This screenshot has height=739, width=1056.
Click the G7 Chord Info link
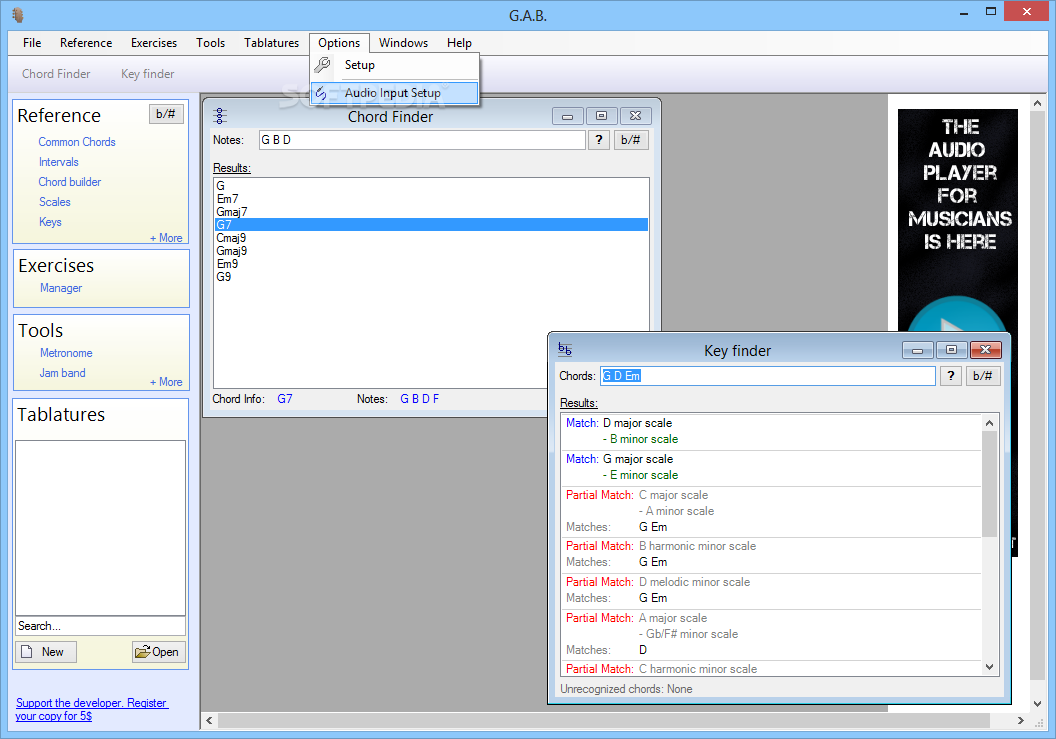coord(285,399)
